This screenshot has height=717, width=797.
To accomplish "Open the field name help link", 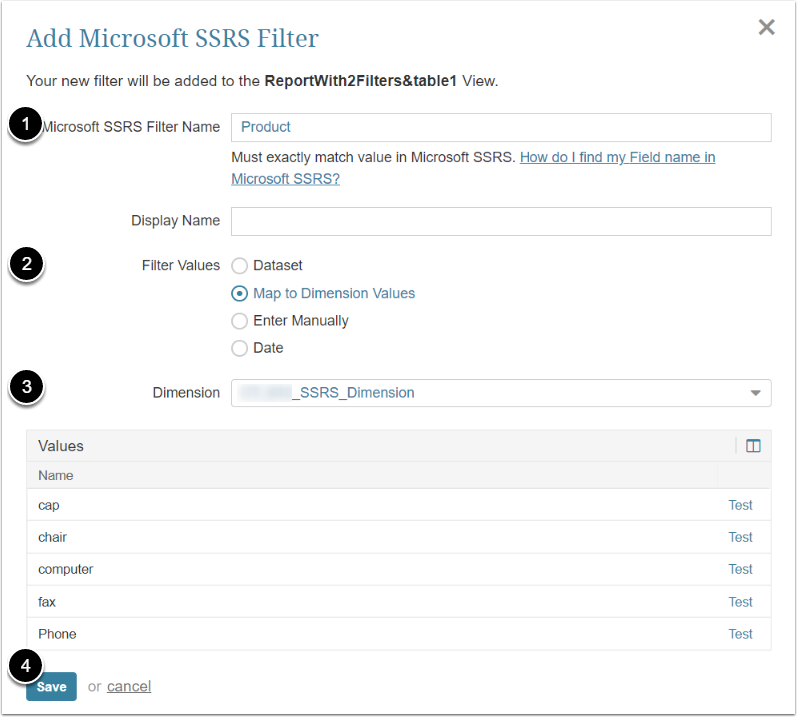I will [x=617, y=158].
